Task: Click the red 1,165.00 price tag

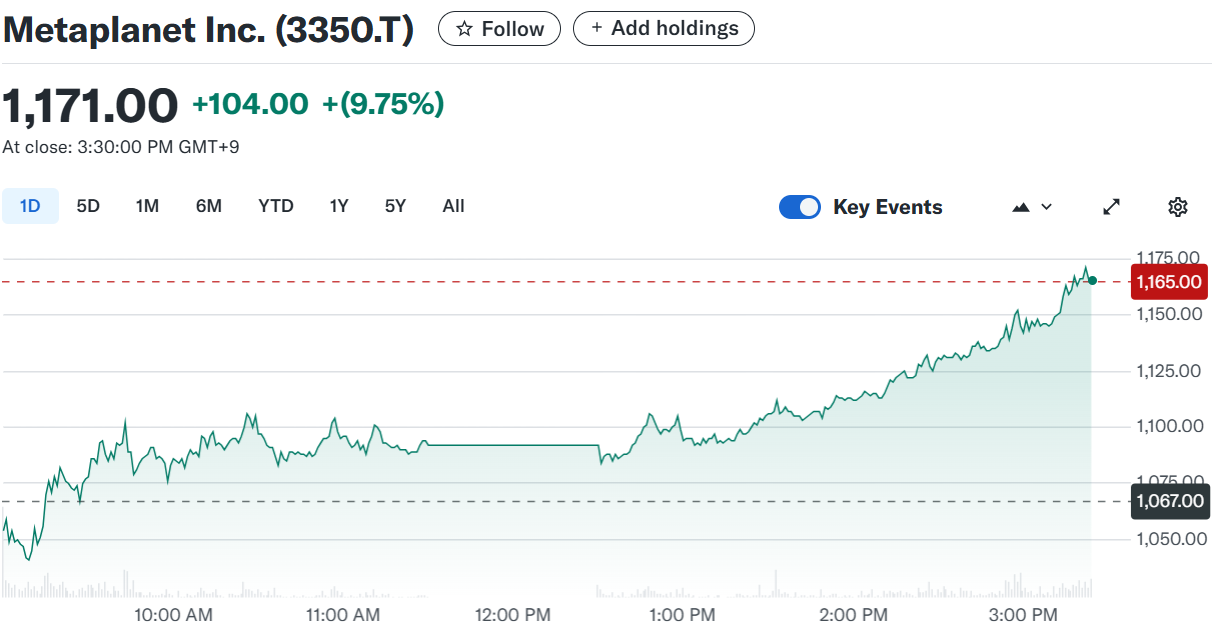Action: (1169, 282)
